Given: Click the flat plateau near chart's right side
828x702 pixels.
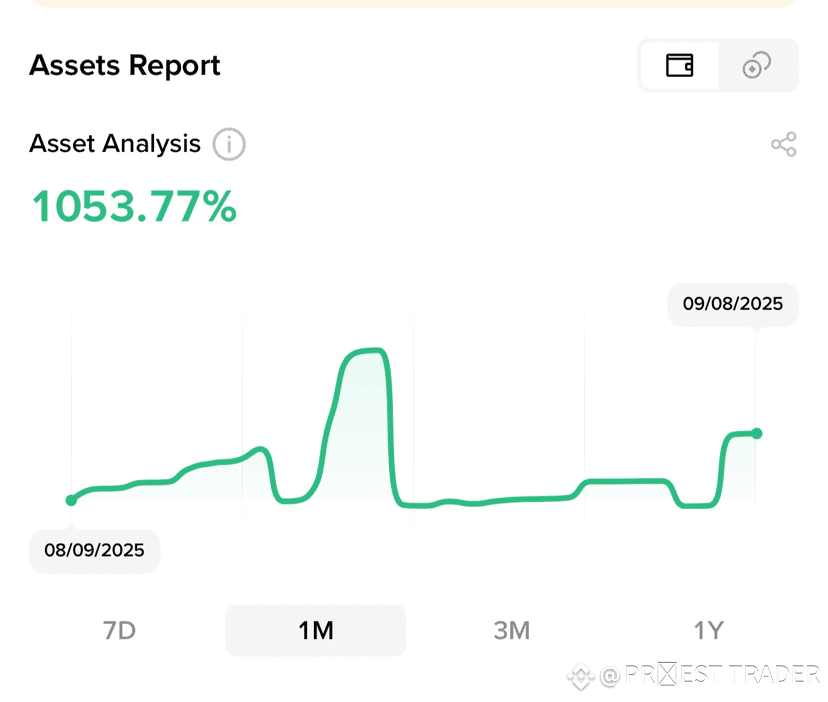Looking at the screenshot, I should 626,481.
